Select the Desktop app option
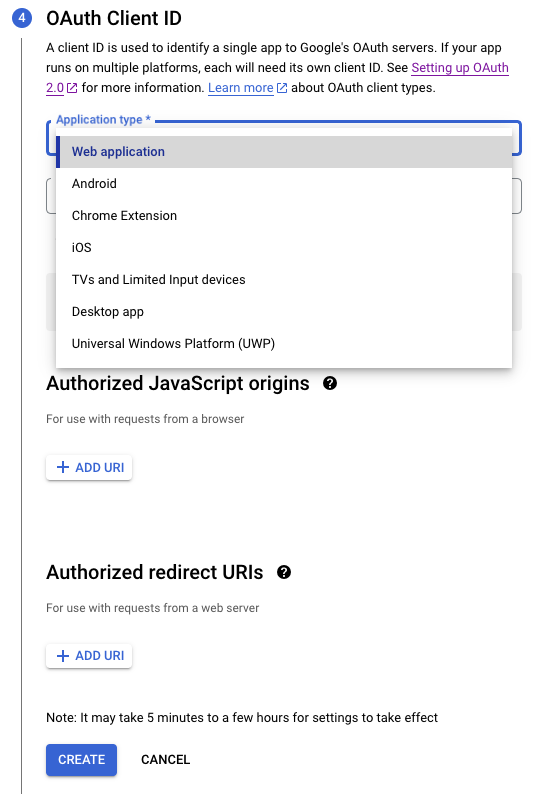552x794 pixels. coord(284,311)
